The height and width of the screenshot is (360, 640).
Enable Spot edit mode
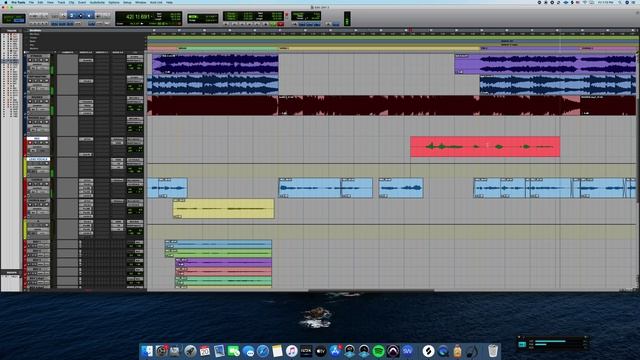pos(19,17)
